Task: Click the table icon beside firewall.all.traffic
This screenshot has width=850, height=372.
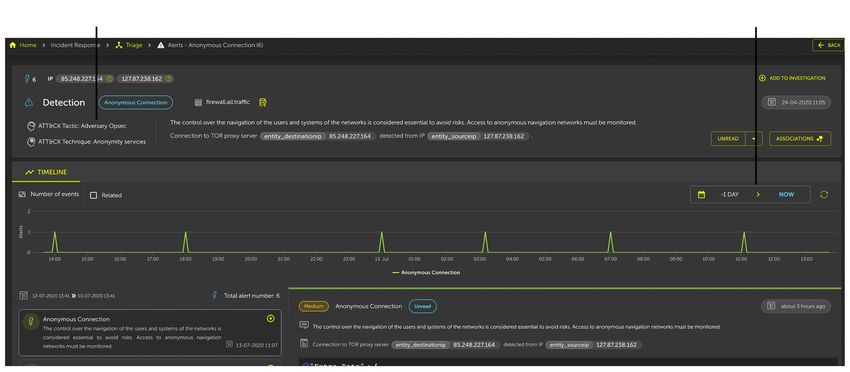Action: (198, 102)
